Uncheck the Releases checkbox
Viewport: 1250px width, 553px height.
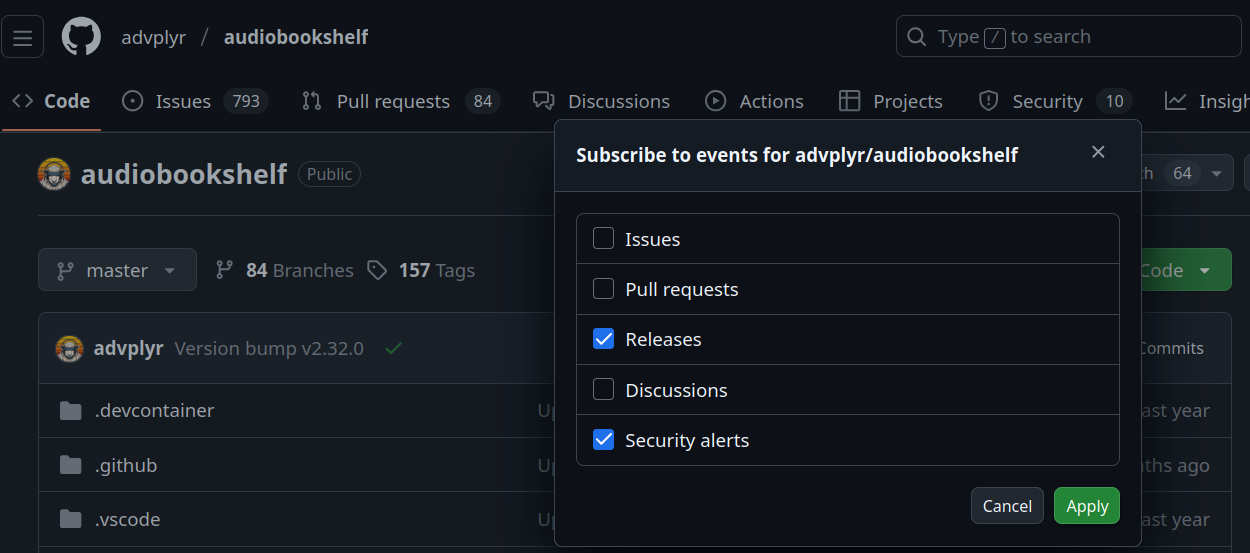point(603,339)
